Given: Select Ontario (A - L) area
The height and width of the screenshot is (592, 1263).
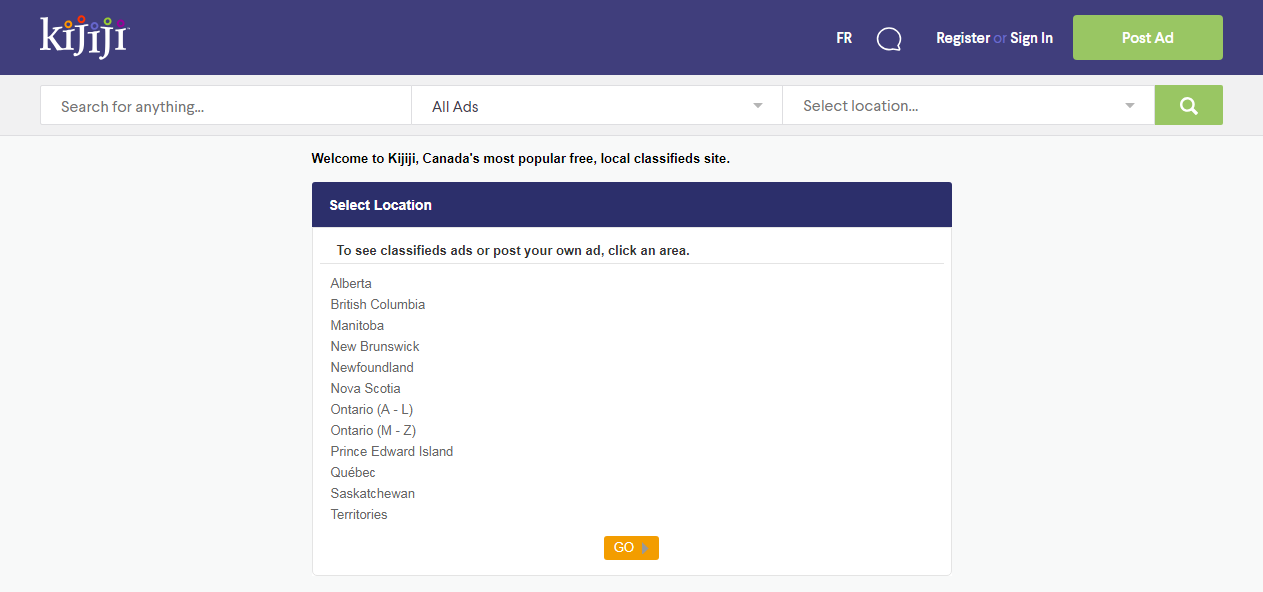Looking at the screenshot, I should pos(372,409).
